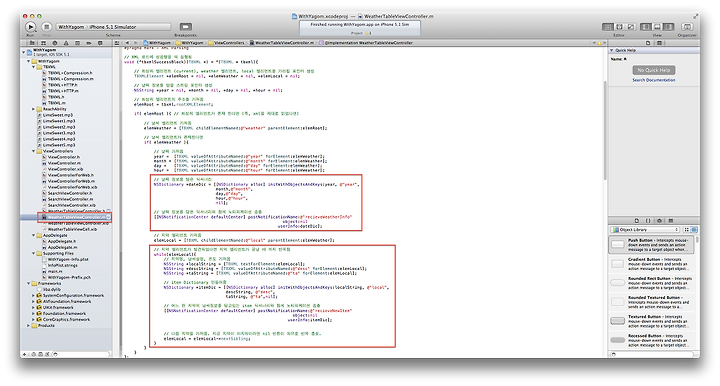Viewport: 720px width, 386px height.
Task: Select main.m file
Action: [51, 271]
